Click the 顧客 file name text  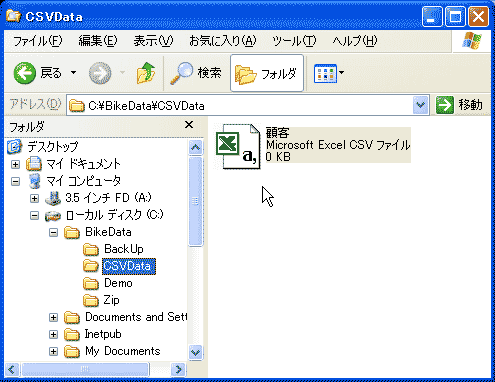pyautogui.click(x=277, y=133)
